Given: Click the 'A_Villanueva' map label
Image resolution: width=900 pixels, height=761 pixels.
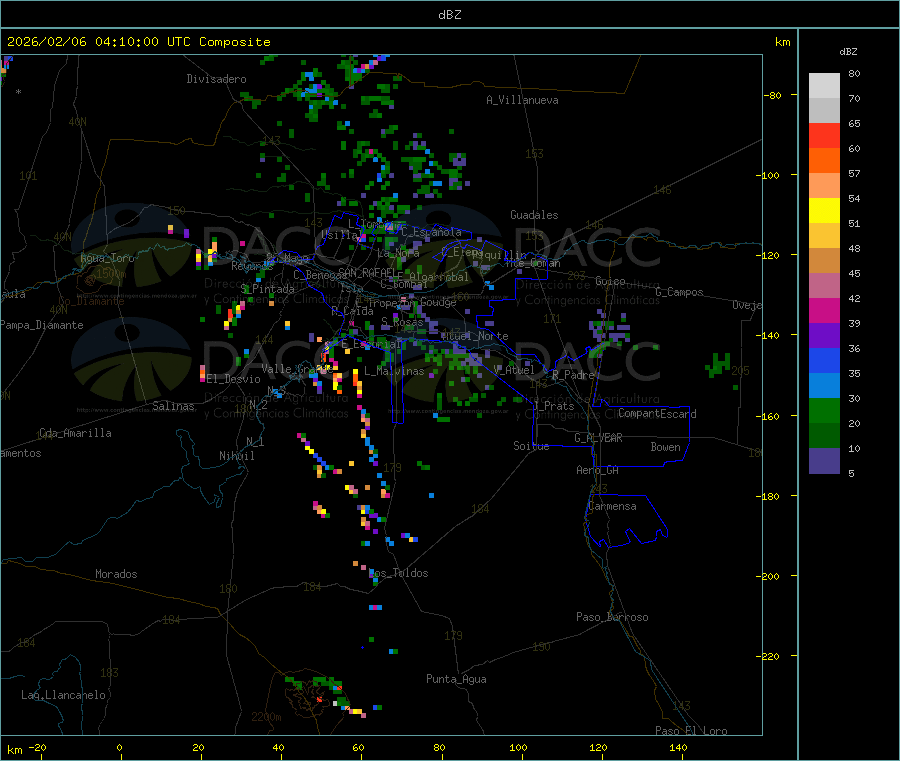Looking at the screenshot, I should point(522,100).
